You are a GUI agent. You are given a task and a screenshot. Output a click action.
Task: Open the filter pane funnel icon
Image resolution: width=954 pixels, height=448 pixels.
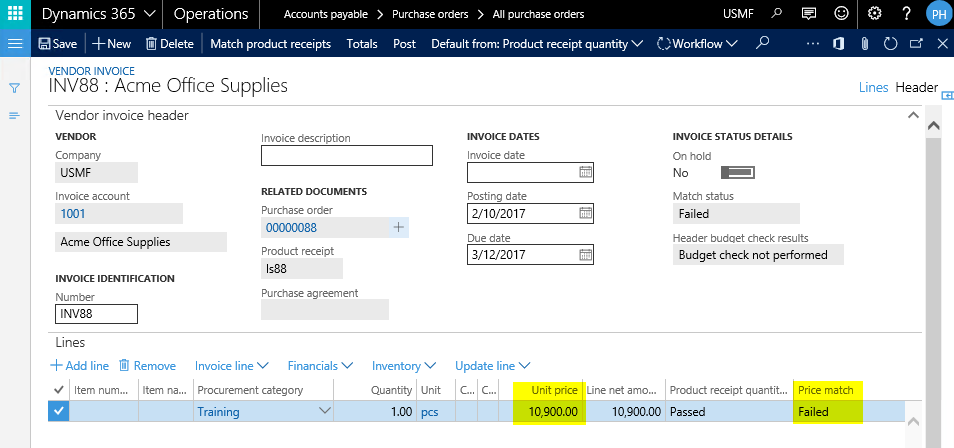tap(15, 88)
